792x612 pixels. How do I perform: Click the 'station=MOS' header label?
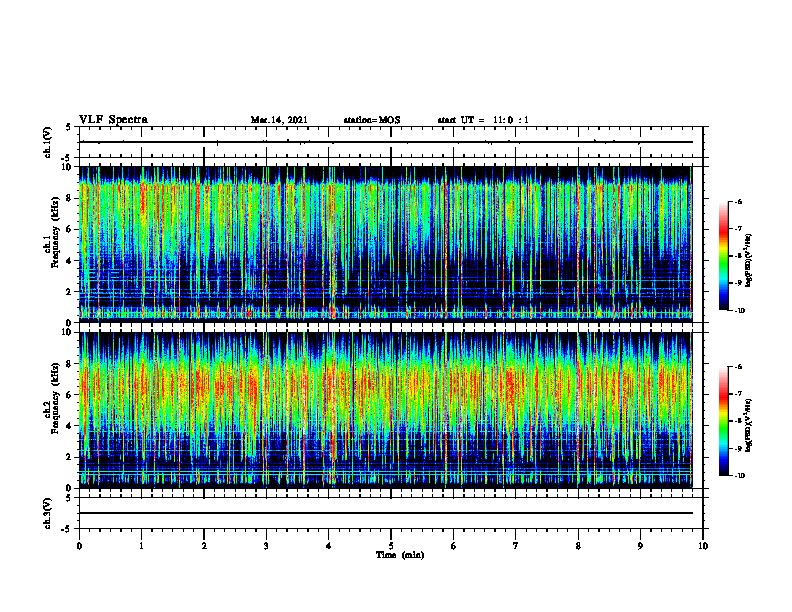372,120
